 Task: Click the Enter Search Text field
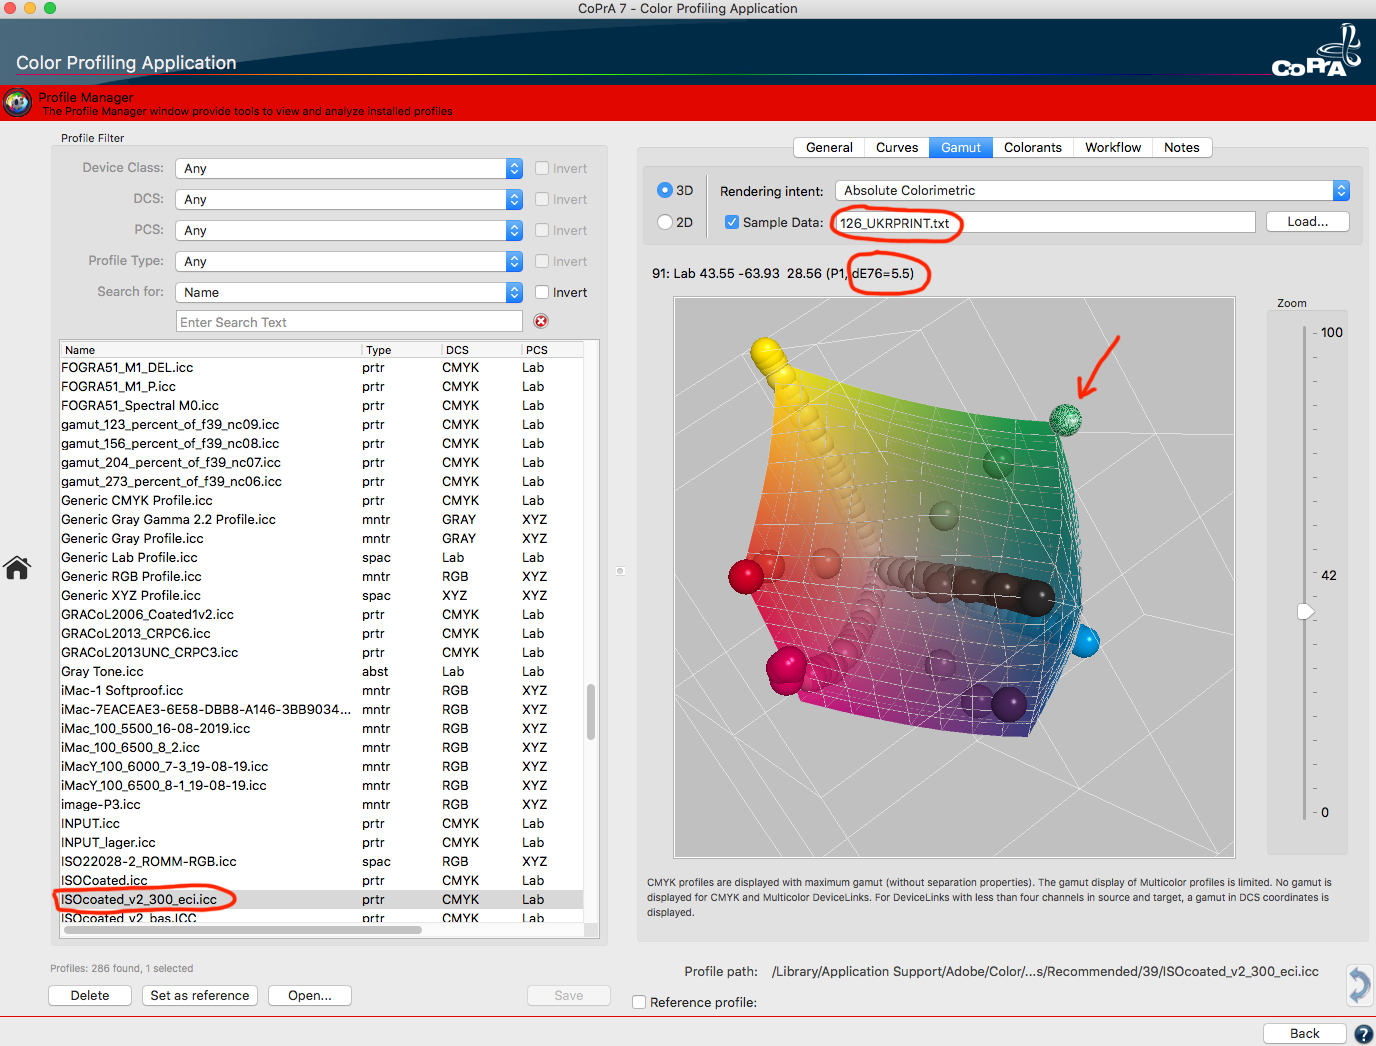[x=349, y=321]
